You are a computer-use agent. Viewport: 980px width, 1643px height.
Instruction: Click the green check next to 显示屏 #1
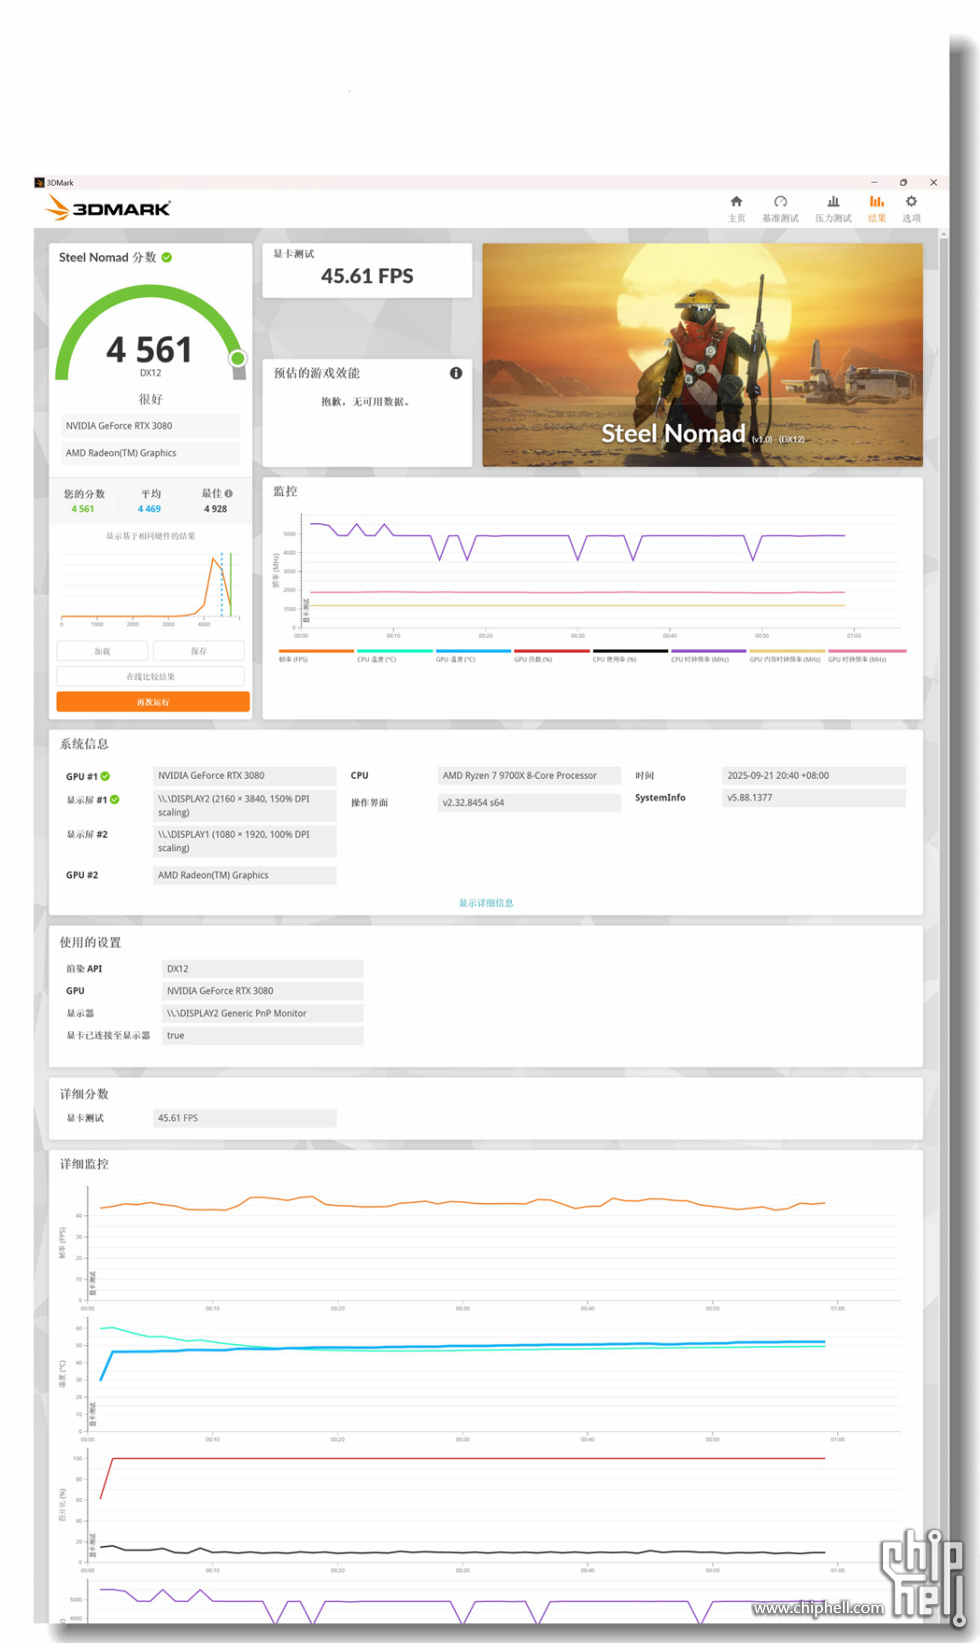[x=115, y=799]
